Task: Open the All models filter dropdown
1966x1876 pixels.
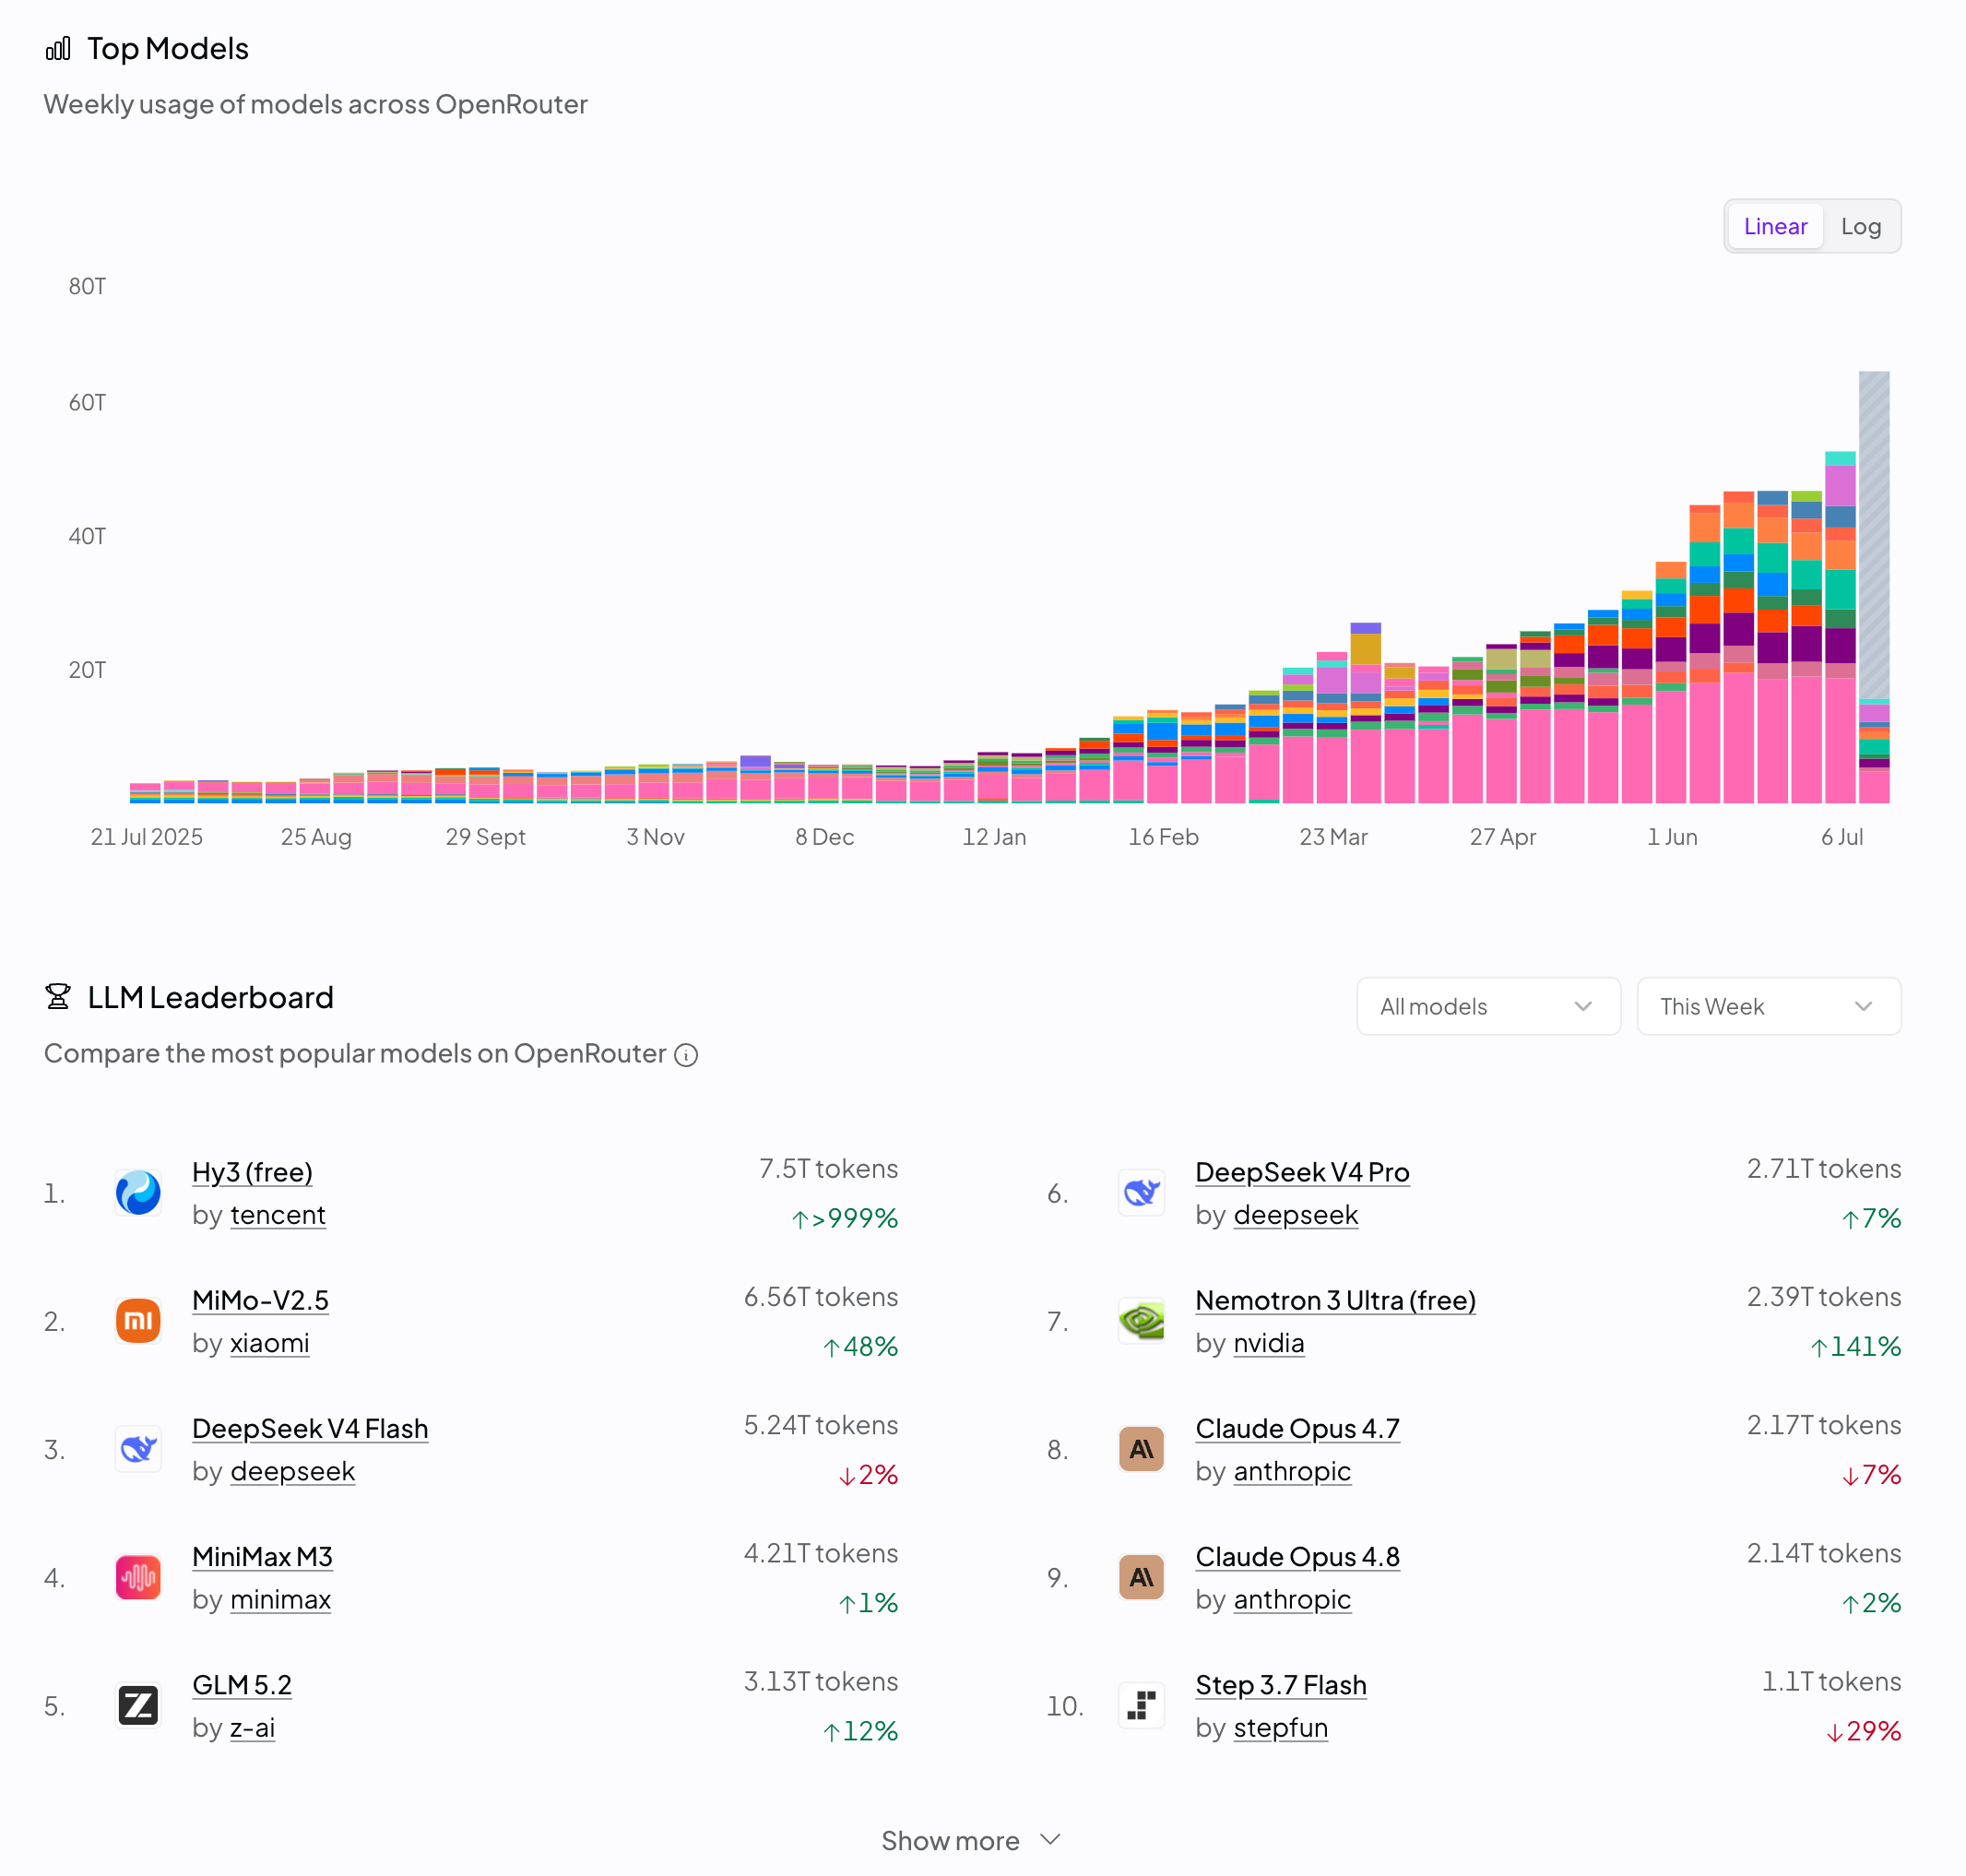Action: point(1488,1006)
